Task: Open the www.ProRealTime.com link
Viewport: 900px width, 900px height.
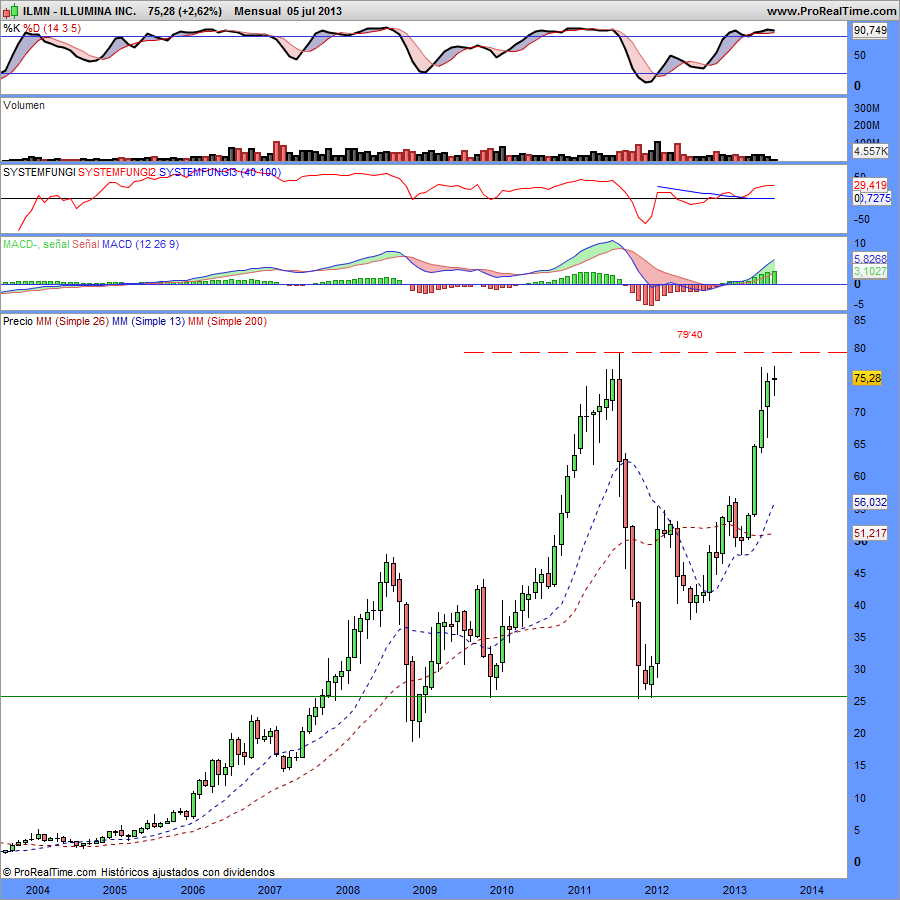Action: click(831, 11)
